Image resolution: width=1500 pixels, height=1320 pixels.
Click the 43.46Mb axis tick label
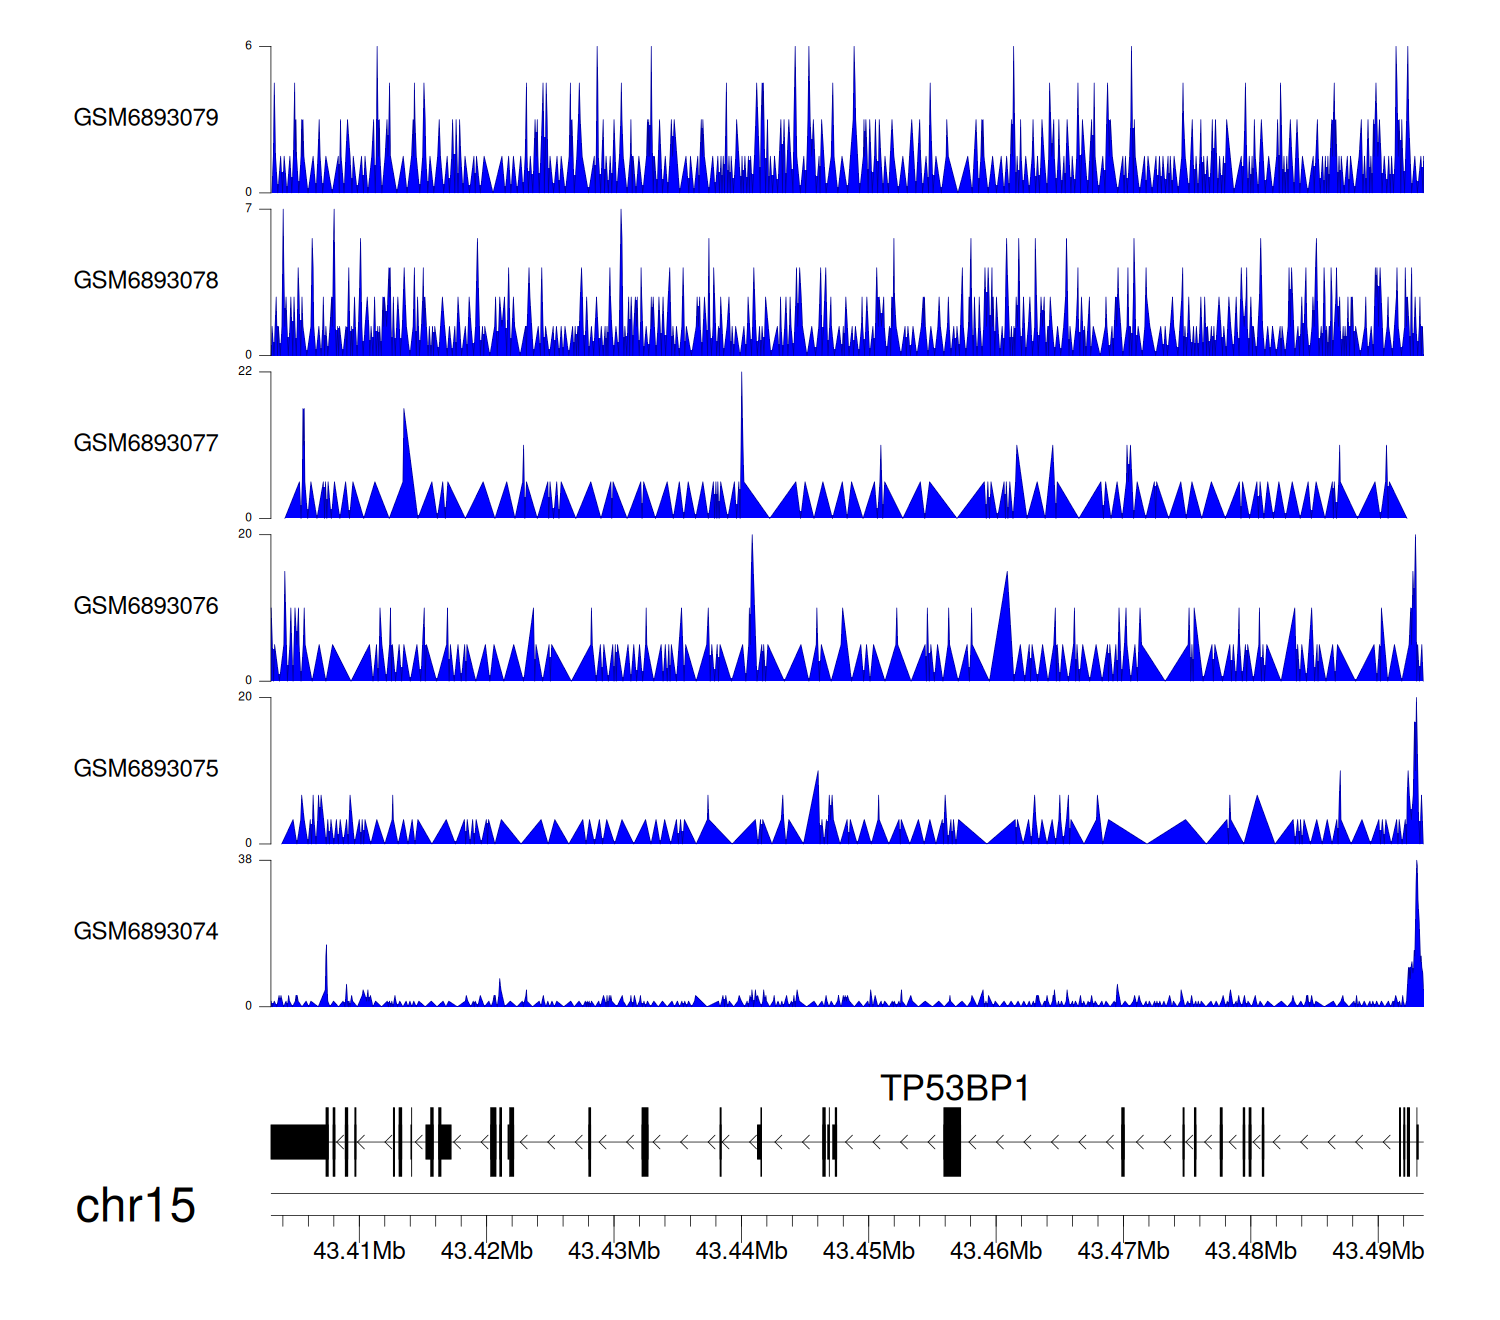tap(995, 1251)
